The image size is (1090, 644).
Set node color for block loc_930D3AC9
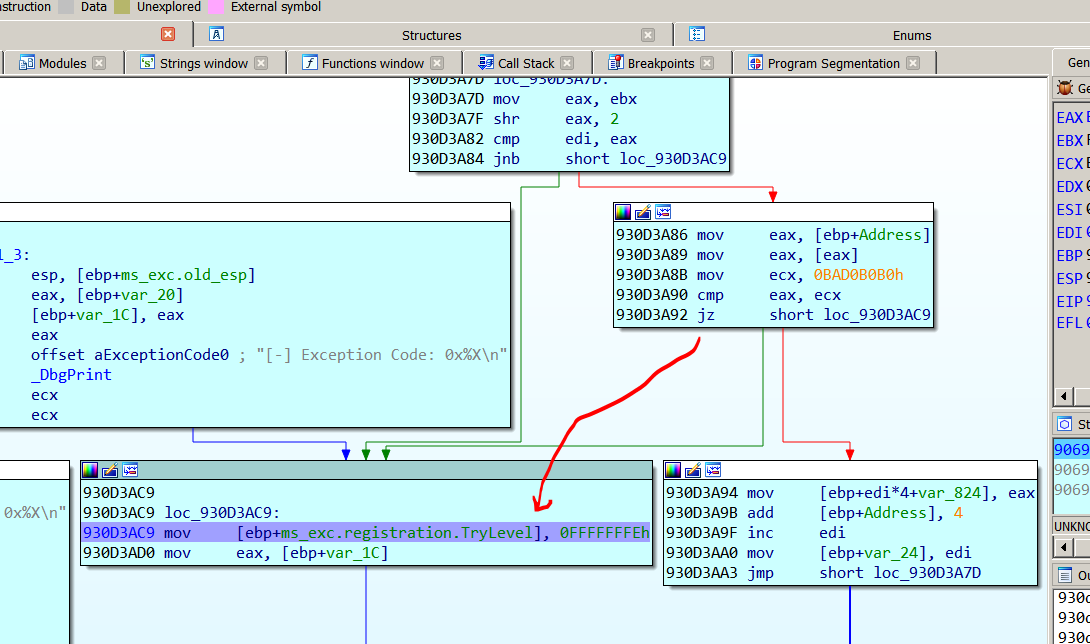click(x=90, y=470)
